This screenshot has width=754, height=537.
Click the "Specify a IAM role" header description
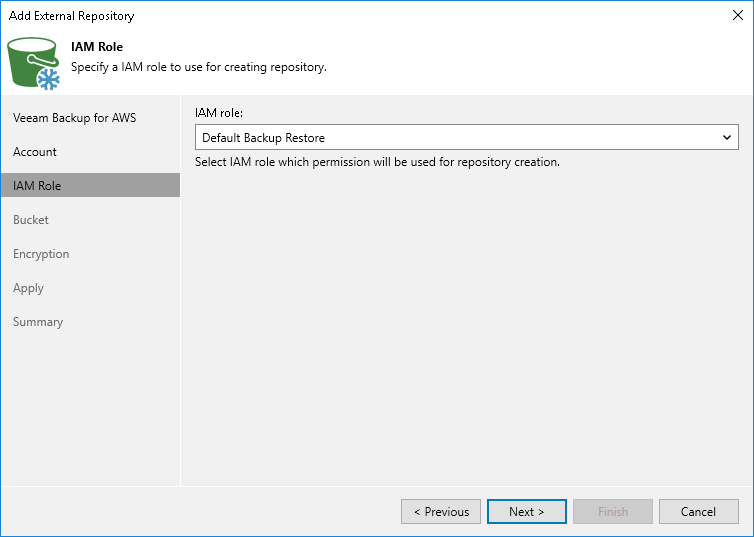(x=199, y=67)
